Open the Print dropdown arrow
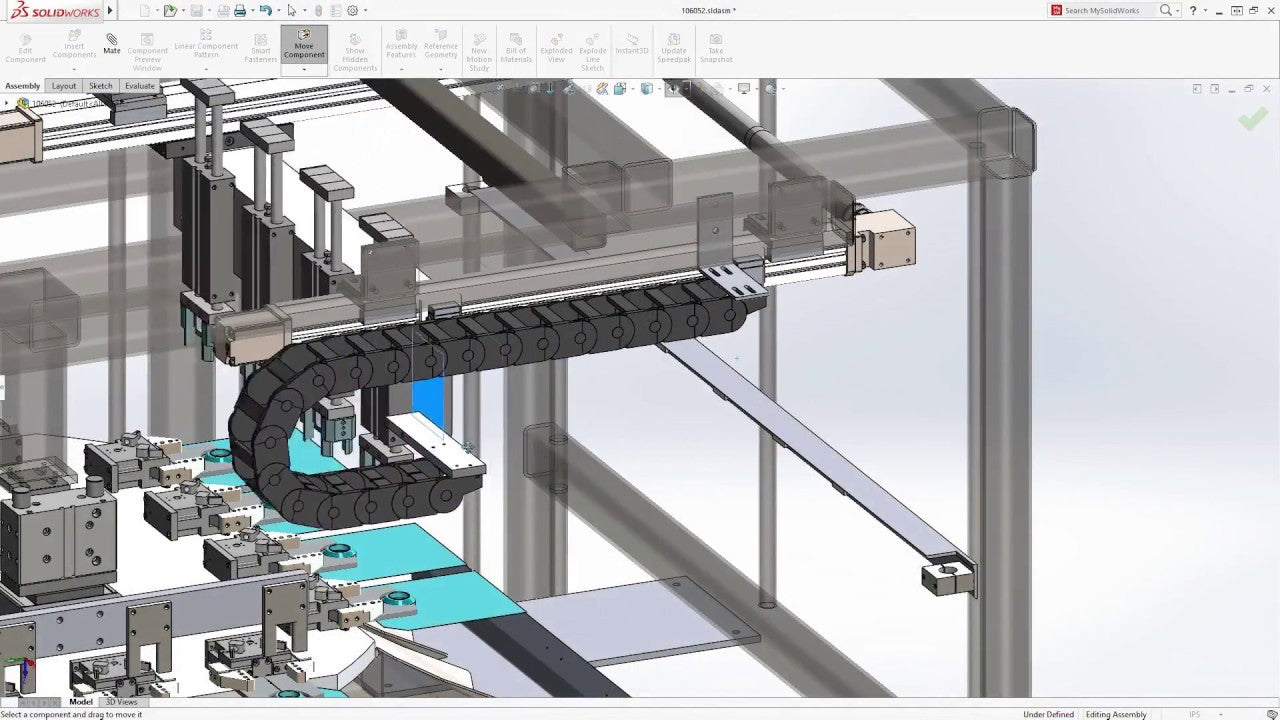The width and height of the screenshot is (1280, 720). click(x=253, y=10)
